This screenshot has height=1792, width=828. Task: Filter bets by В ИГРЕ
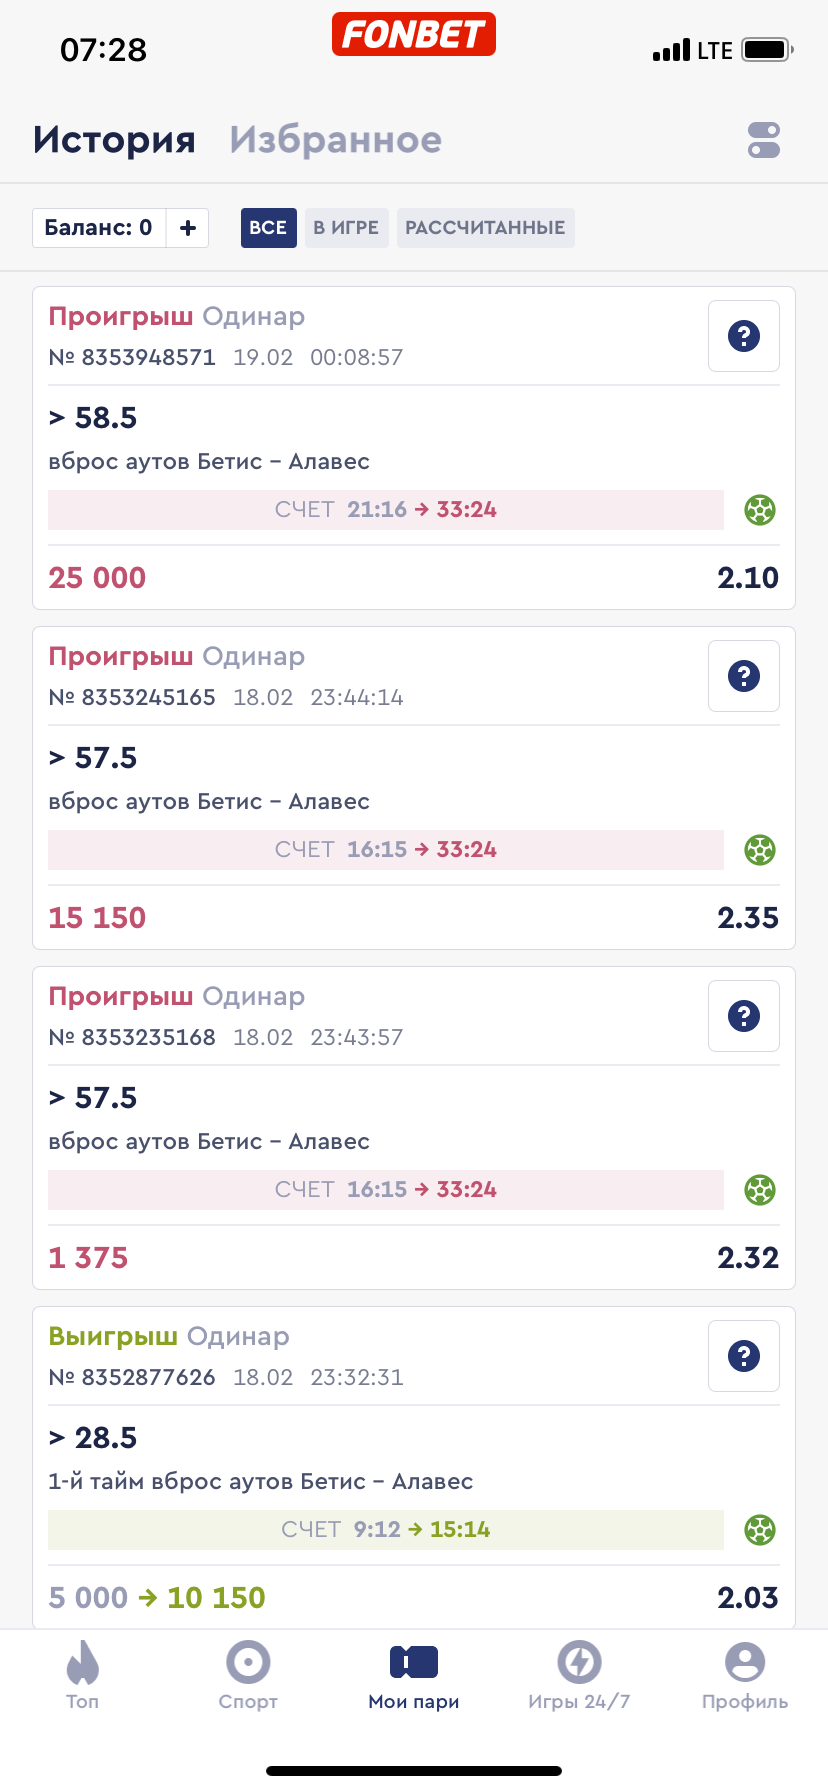[x=346, y=228]
